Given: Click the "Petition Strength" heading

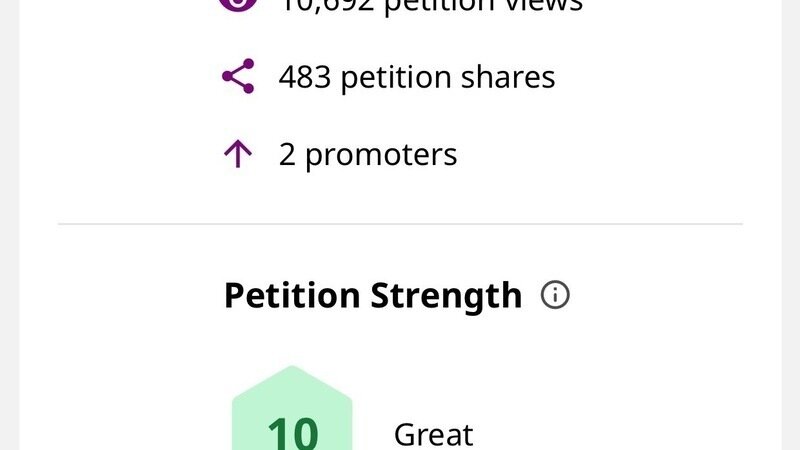Looking at the screenshot, I should [x=372, y=296].
